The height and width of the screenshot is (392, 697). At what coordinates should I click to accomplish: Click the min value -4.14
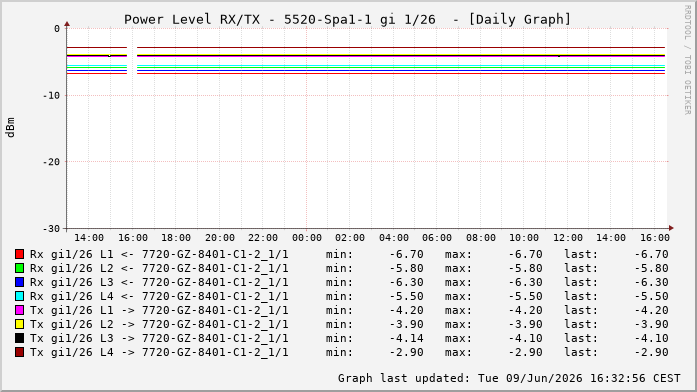(407, 338)
